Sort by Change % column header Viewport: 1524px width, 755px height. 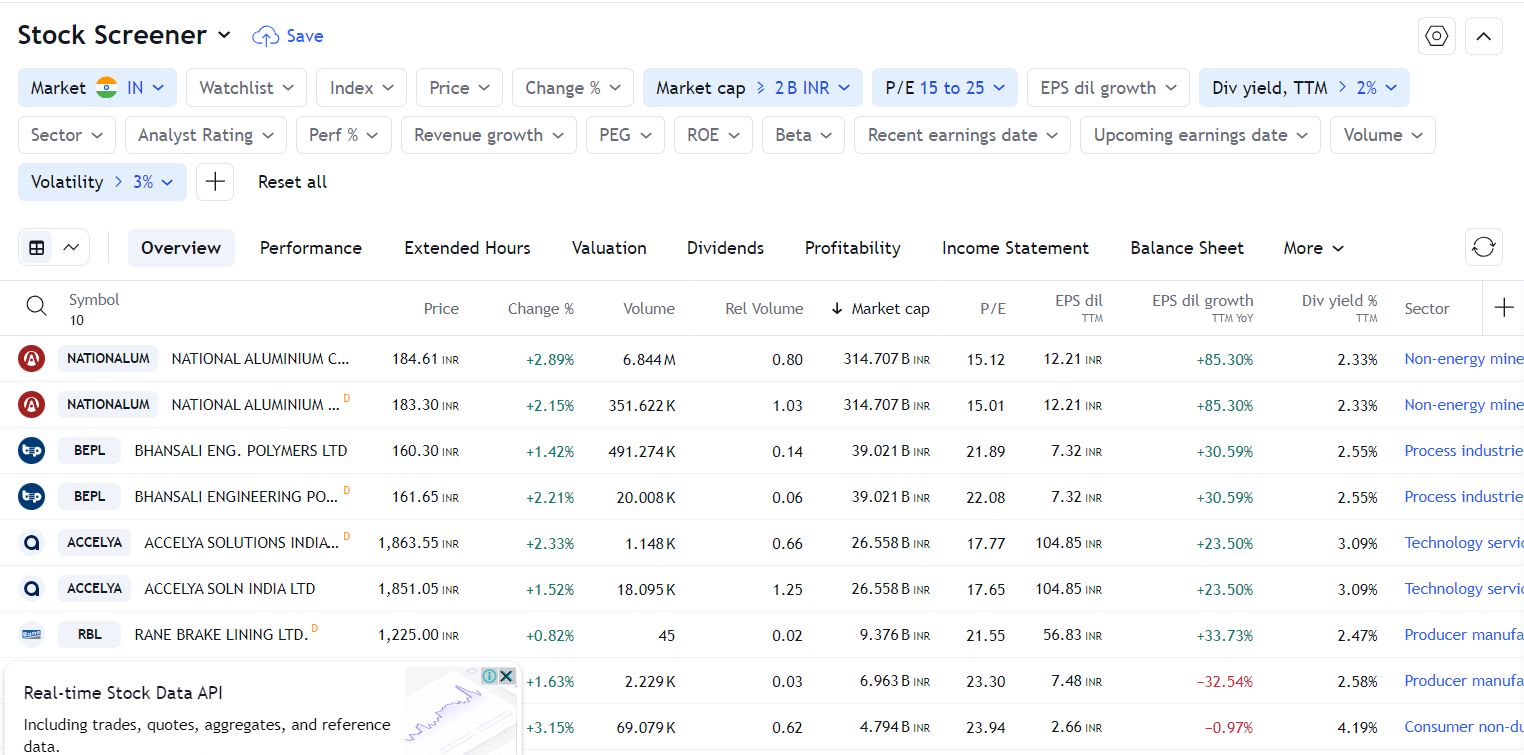tap(541, 308)
